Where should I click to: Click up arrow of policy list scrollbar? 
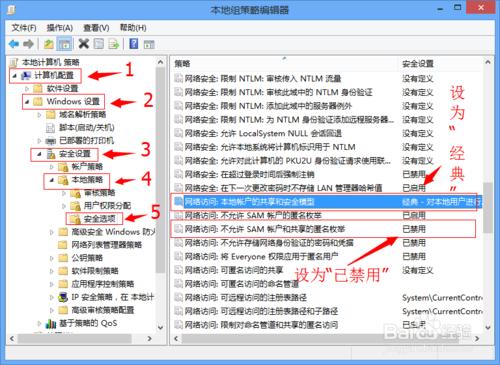pos(488,62)
